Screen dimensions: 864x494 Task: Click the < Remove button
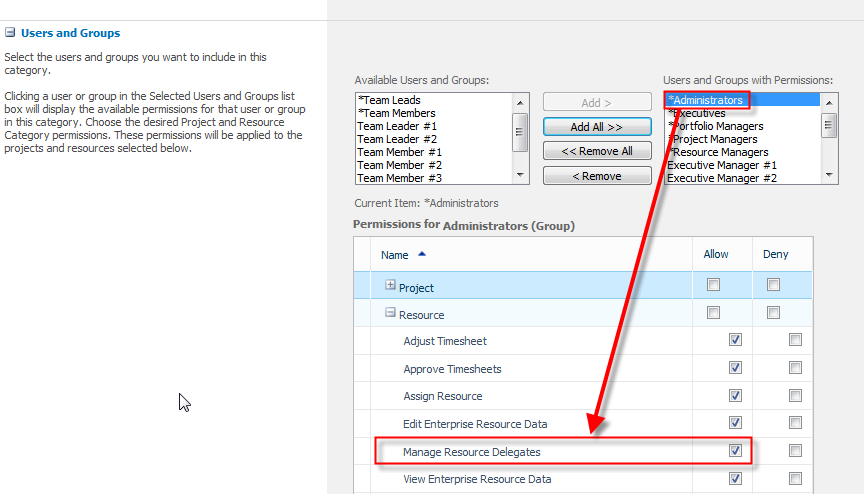click(596, 176)
